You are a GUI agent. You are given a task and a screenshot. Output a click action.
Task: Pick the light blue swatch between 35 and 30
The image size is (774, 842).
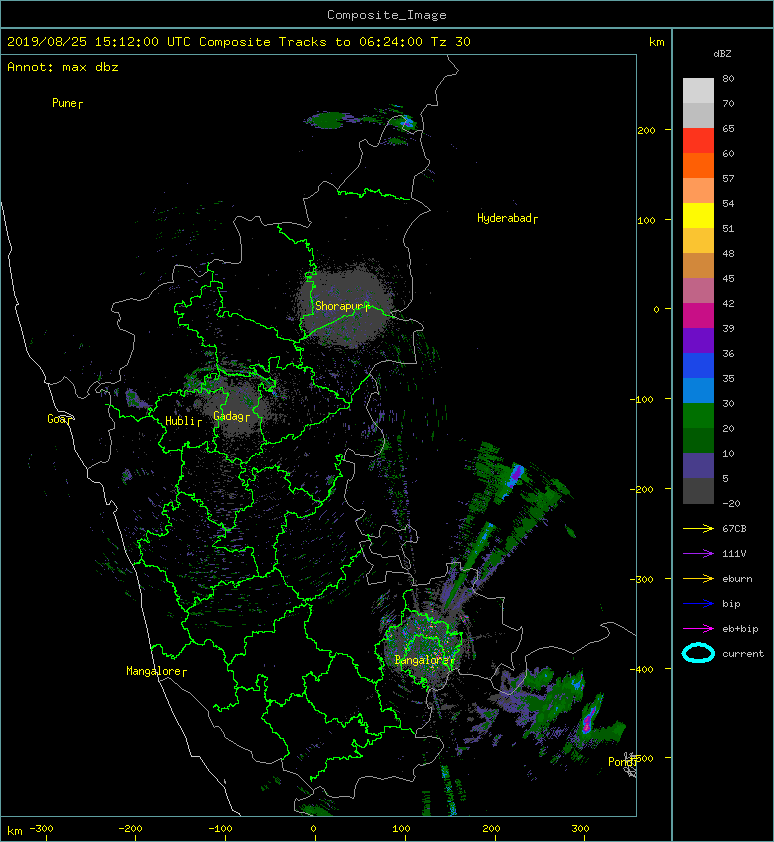(698, 391)
